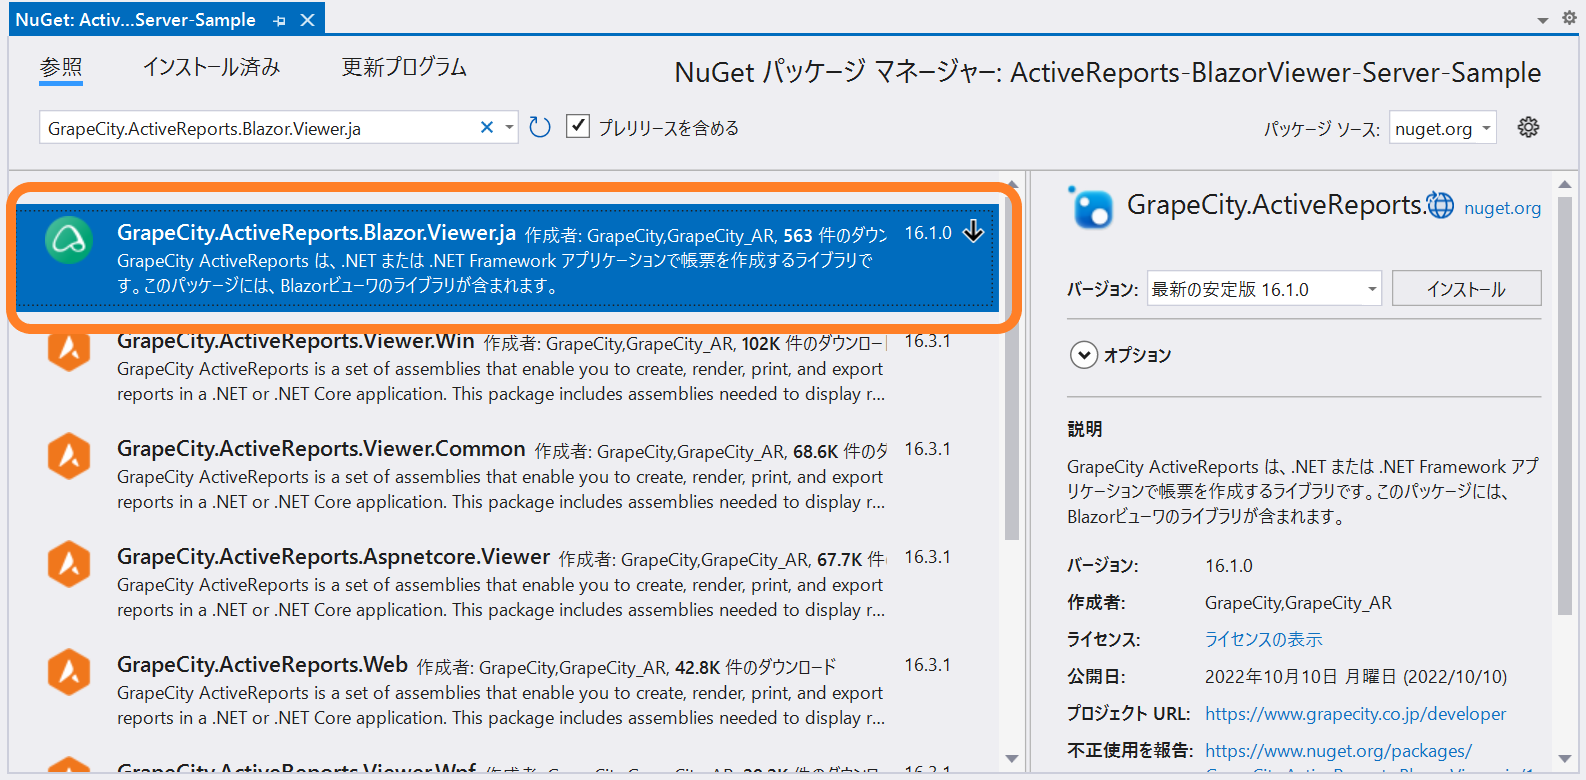
Task: Click Aspnetcore.Viewer version 16.3.1 text
Action: (927, 557)
